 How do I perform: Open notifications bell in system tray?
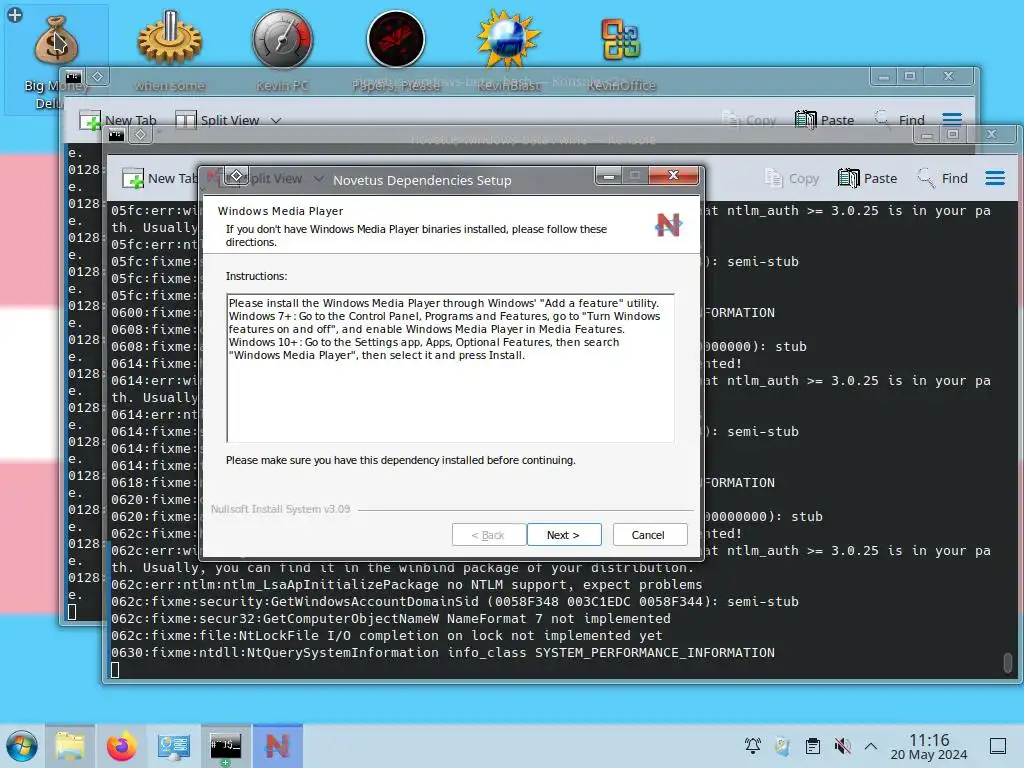coord(752,745)
